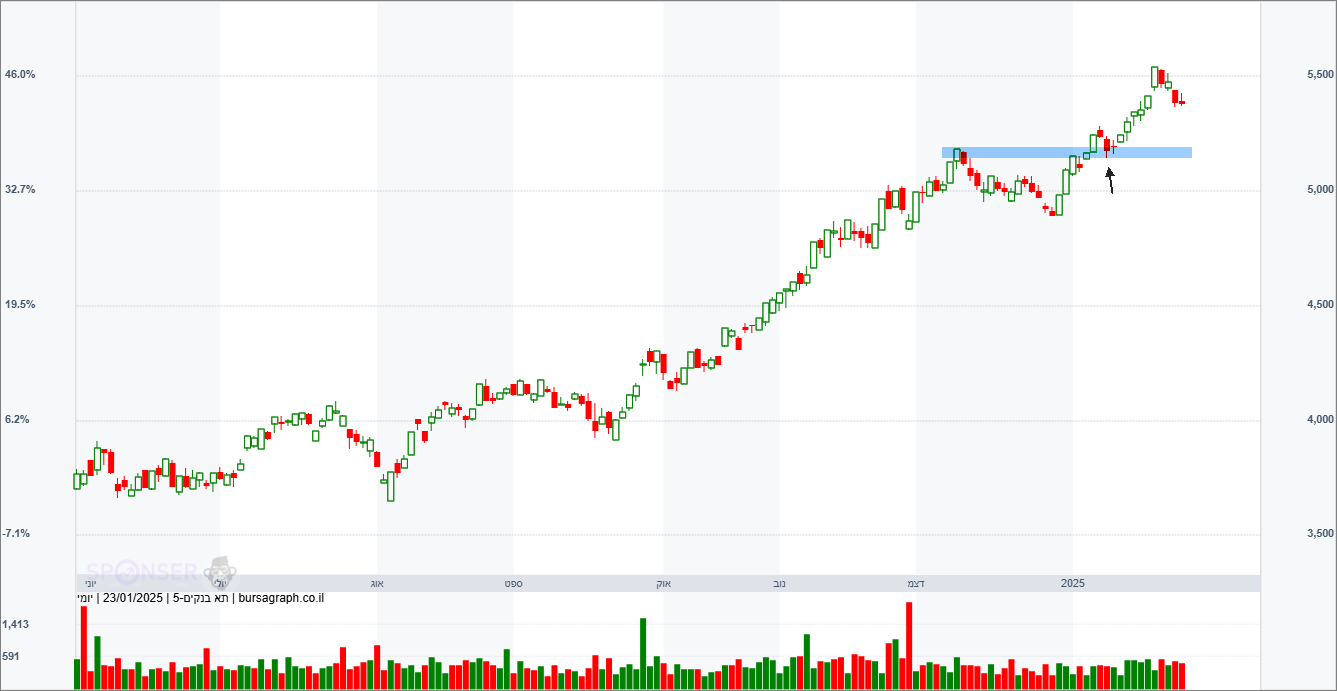The image size is (1337, 691).
Task: Click the 4,000 price axis label
Action: coord(1320,420)
